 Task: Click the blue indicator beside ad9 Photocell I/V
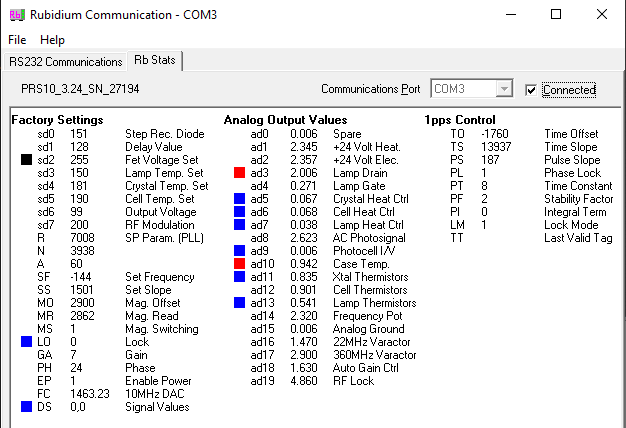[239, 250]
